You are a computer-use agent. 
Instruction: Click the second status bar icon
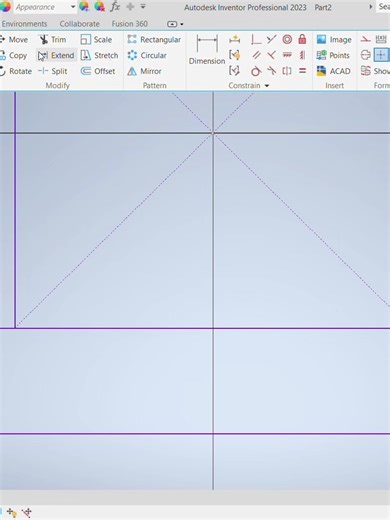click(x=27, y=512)
